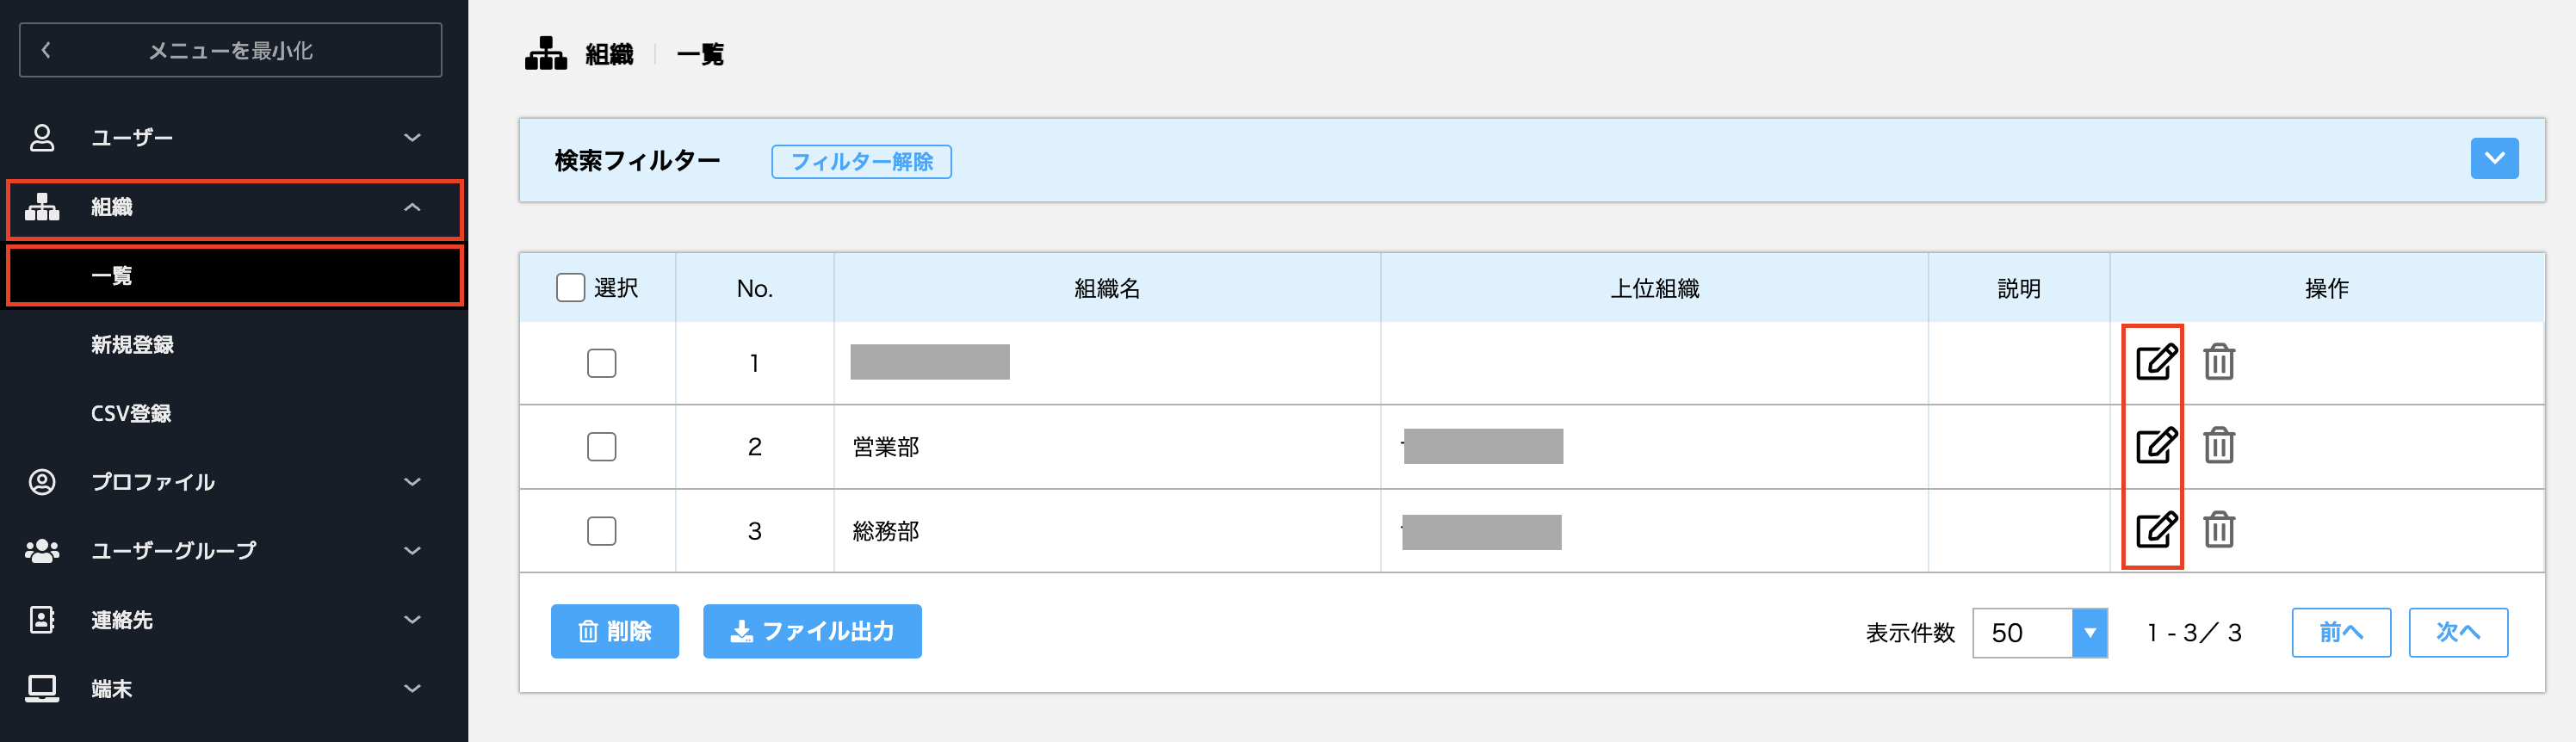2576x742 pixels.
Task: Expand the 端末 menu chevron
Action: click(412, 689)
